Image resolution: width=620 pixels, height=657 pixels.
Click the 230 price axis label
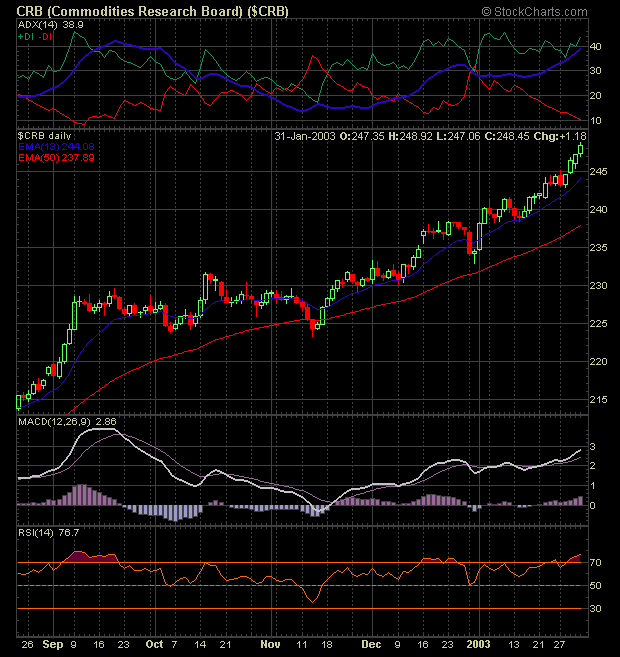pyautogui.click(x=598, y=285)
